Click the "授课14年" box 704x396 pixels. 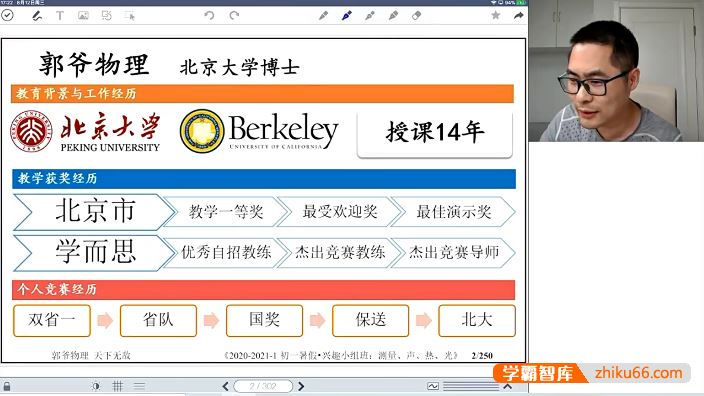(x=435, y=134)
